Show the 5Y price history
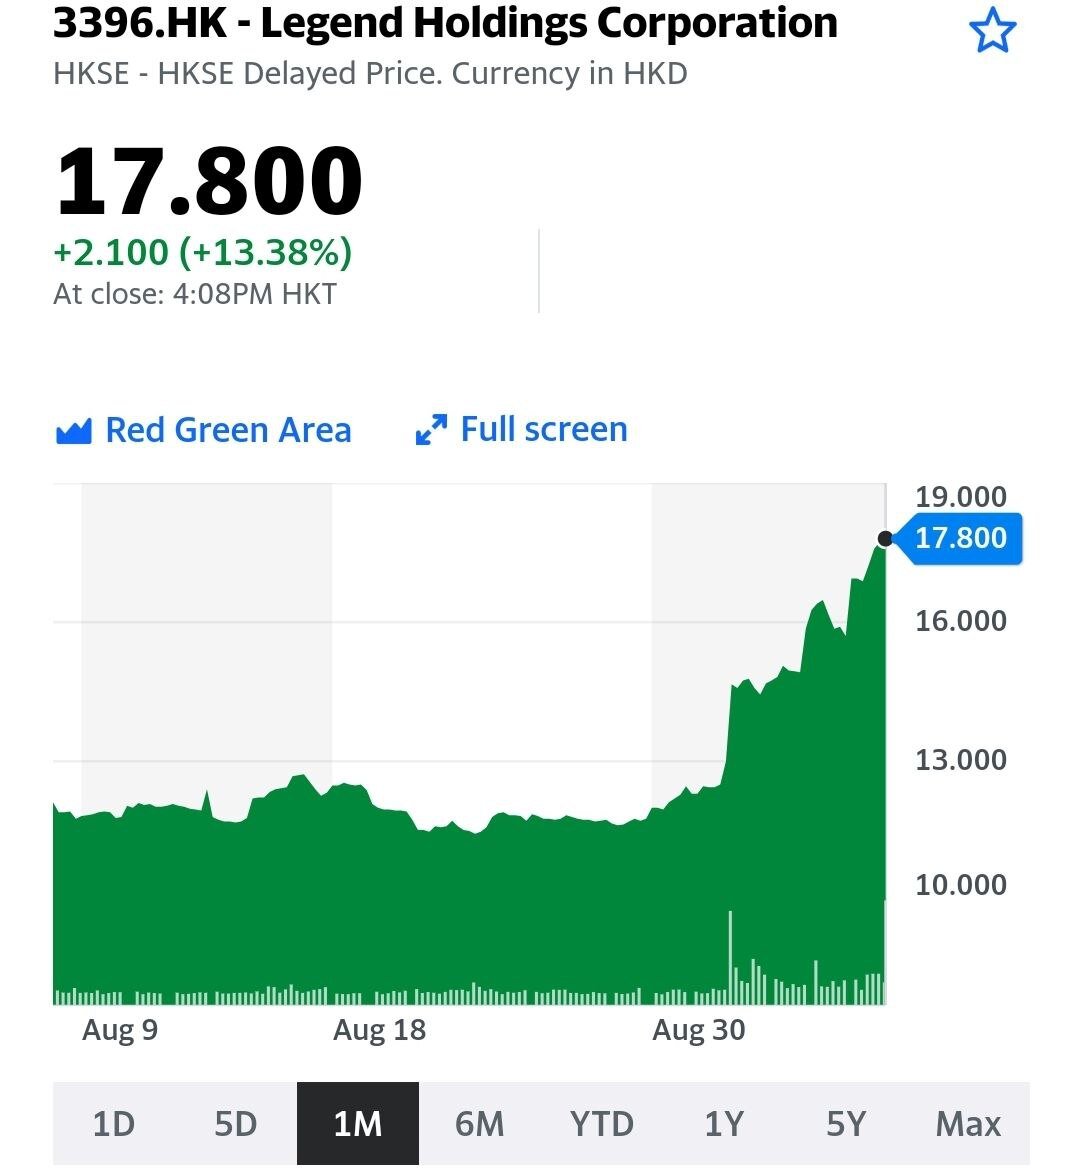 tap(846, 1124)
